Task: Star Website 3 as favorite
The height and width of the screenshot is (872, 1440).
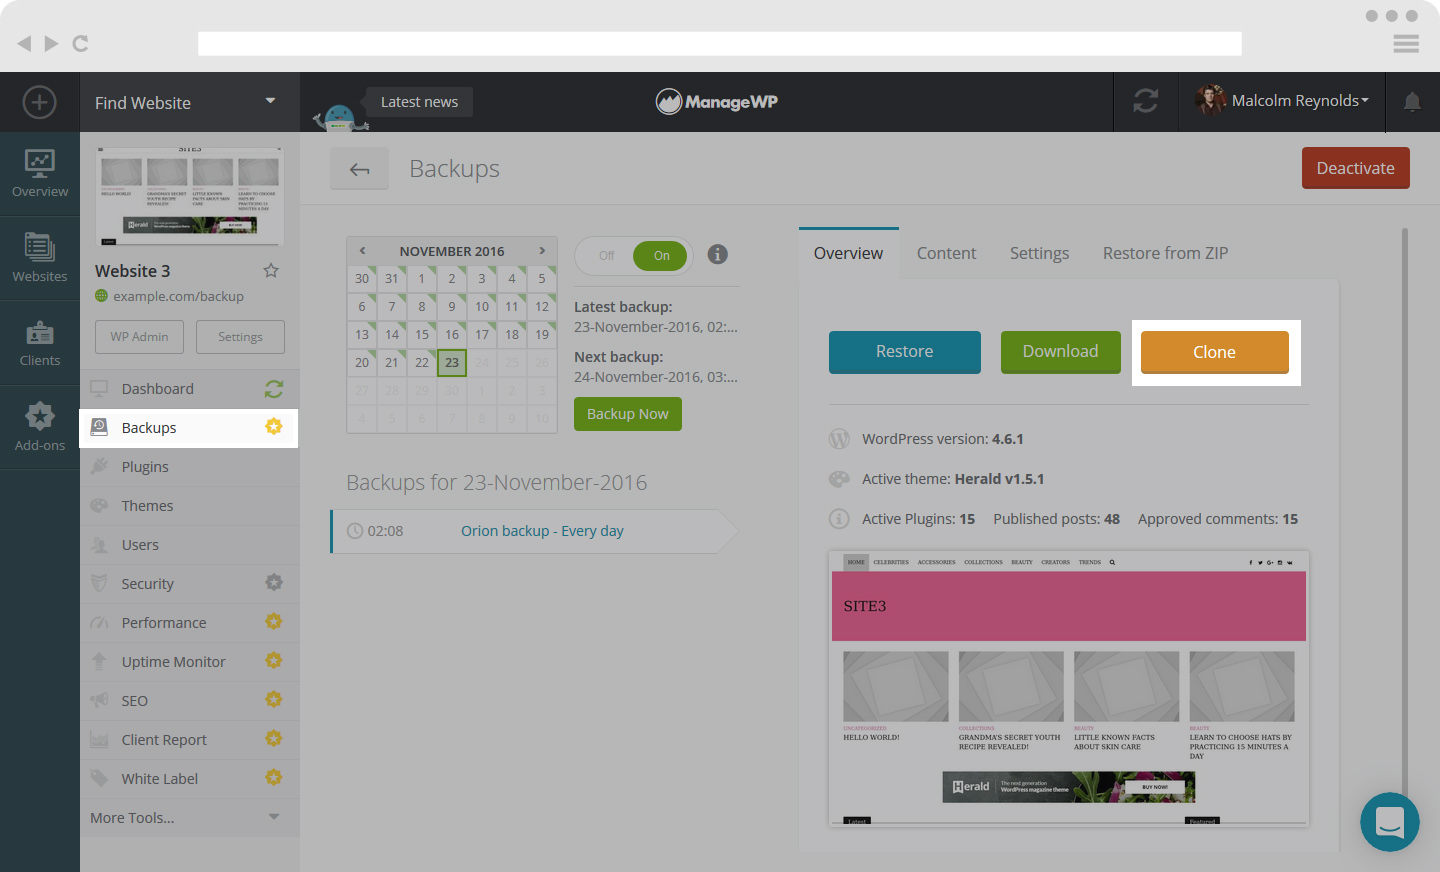Action: (271, 270)
